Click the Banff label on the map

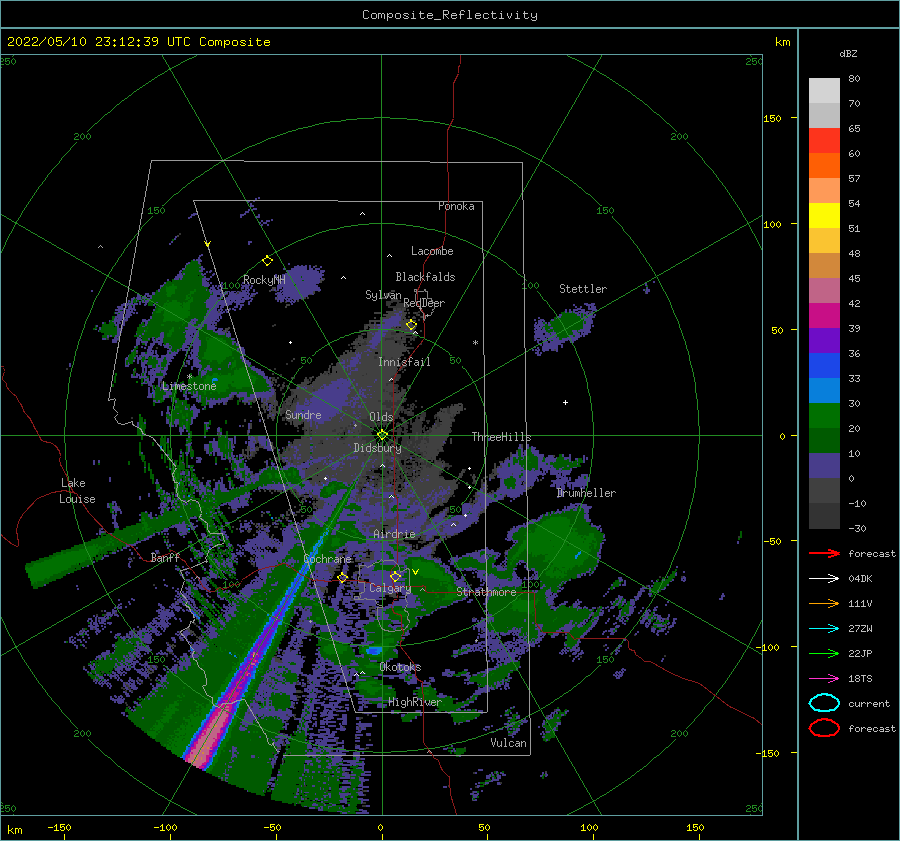(165, 557)
